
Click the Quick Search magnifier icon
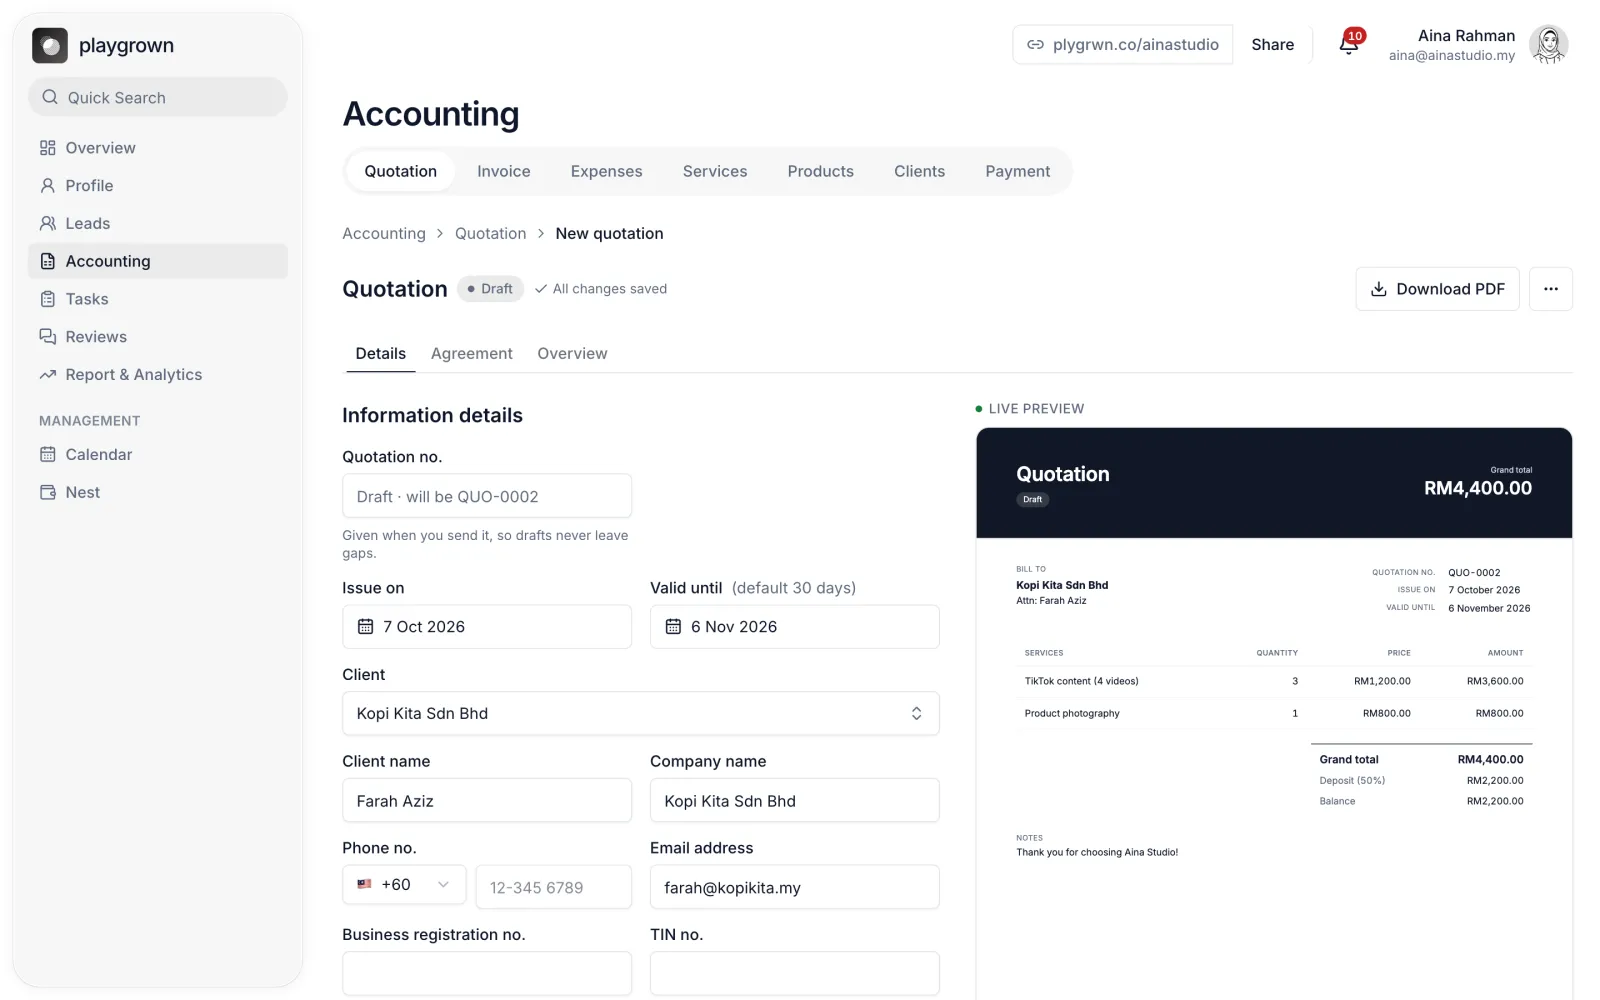coord(50,97)
